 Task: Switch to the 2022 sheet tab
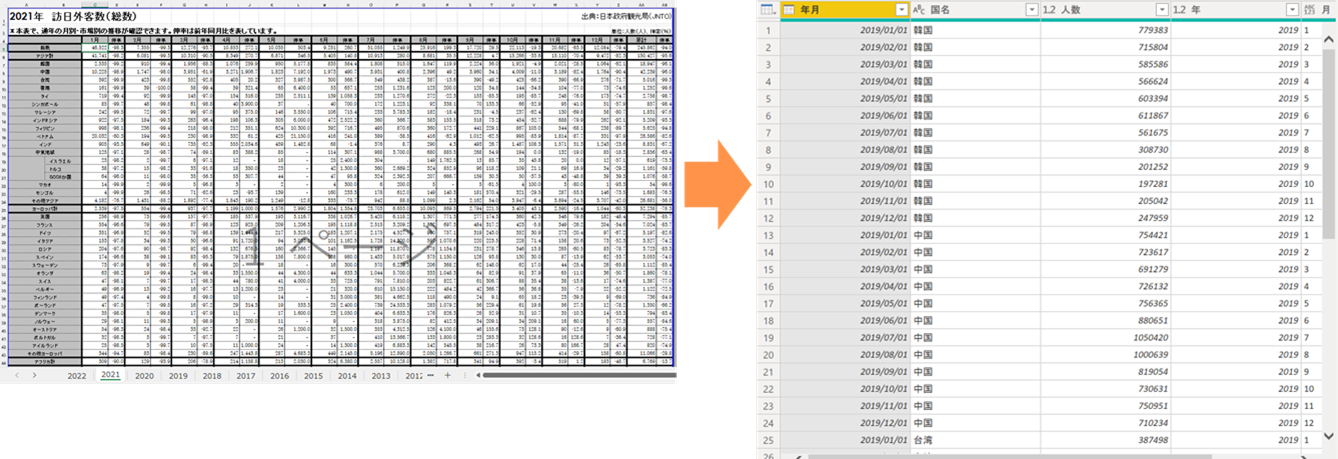click(x=76, y=376)
